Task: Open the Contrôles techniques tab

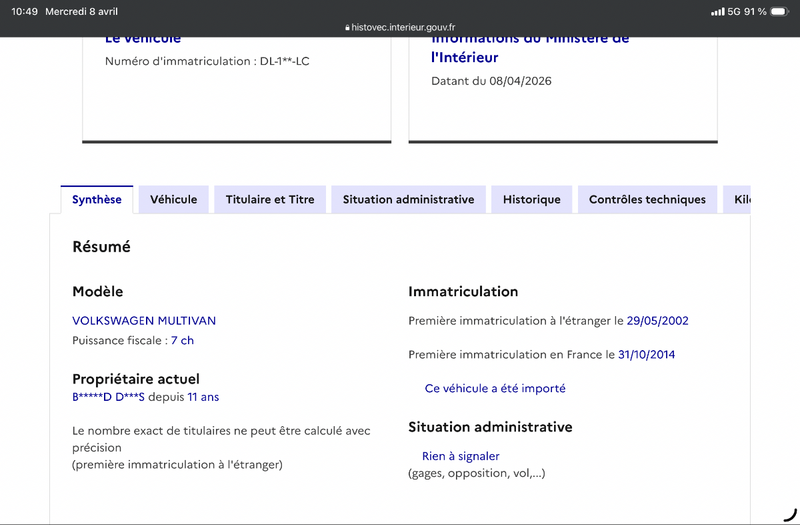Action: 647,199
